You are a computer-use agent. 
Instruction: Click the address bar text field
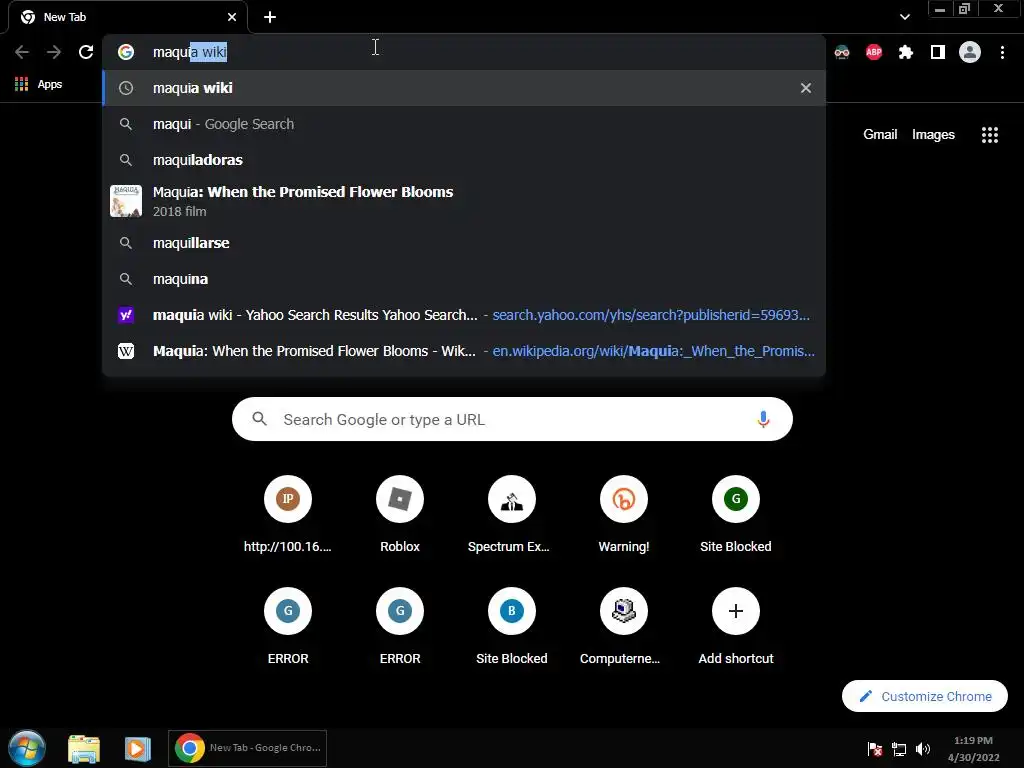[464, 52]
